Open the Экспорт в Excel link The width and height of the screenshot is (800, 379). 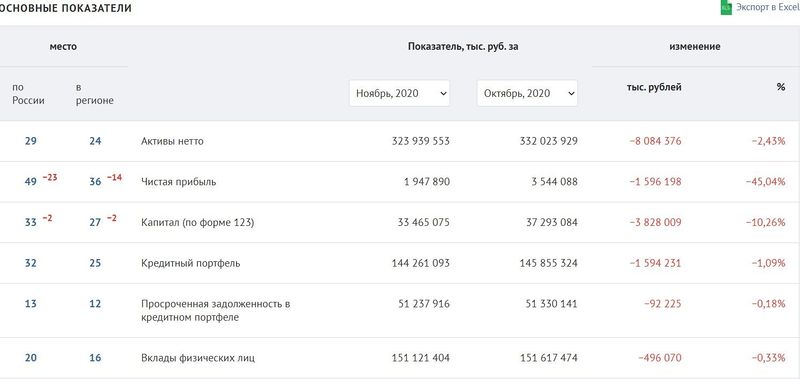click(767, 8)
